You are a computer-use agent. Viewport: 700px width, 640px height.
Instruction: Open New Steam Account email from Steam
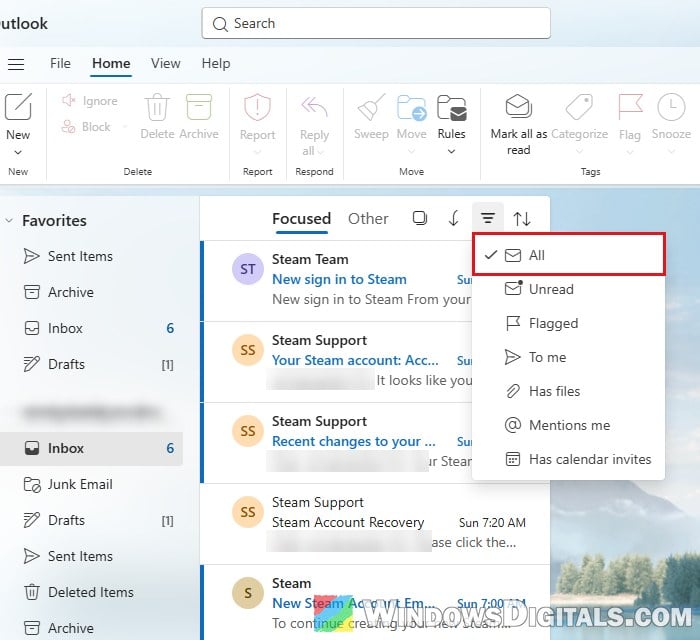(375, 603)
